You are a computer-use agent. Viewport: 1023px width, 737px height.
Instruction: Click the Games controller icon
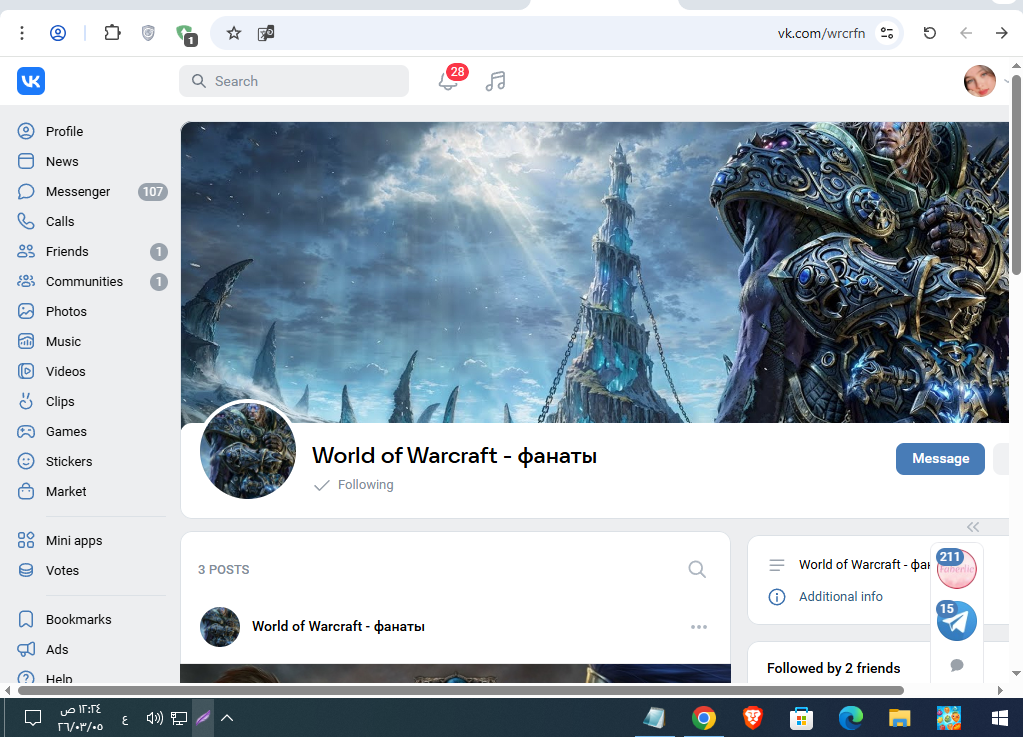point(25,431)
